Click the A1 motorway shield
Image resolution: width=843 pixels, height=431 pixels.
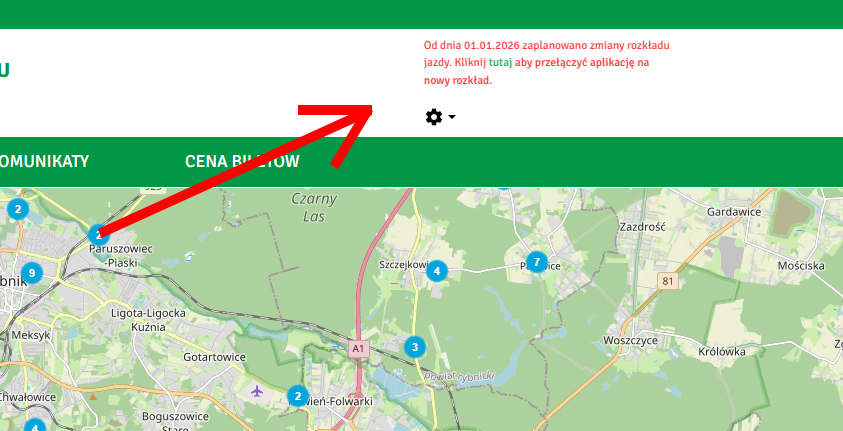(x=358, y=349)
